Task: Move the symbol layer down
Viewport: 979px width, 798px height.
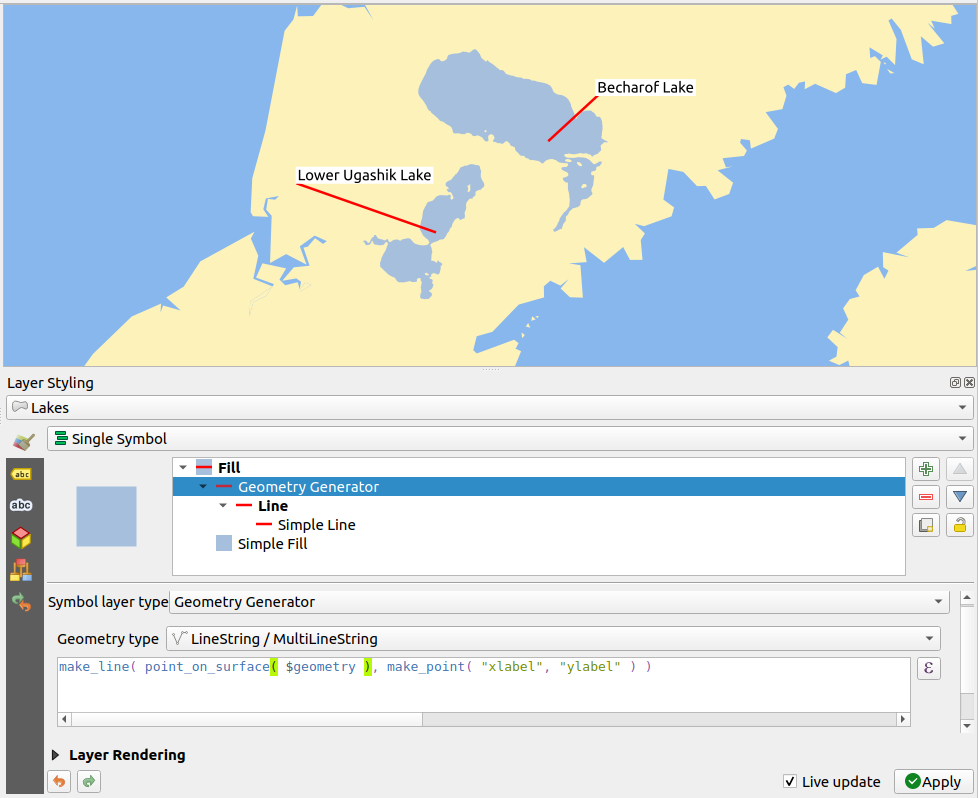Action: pos(959,497)
